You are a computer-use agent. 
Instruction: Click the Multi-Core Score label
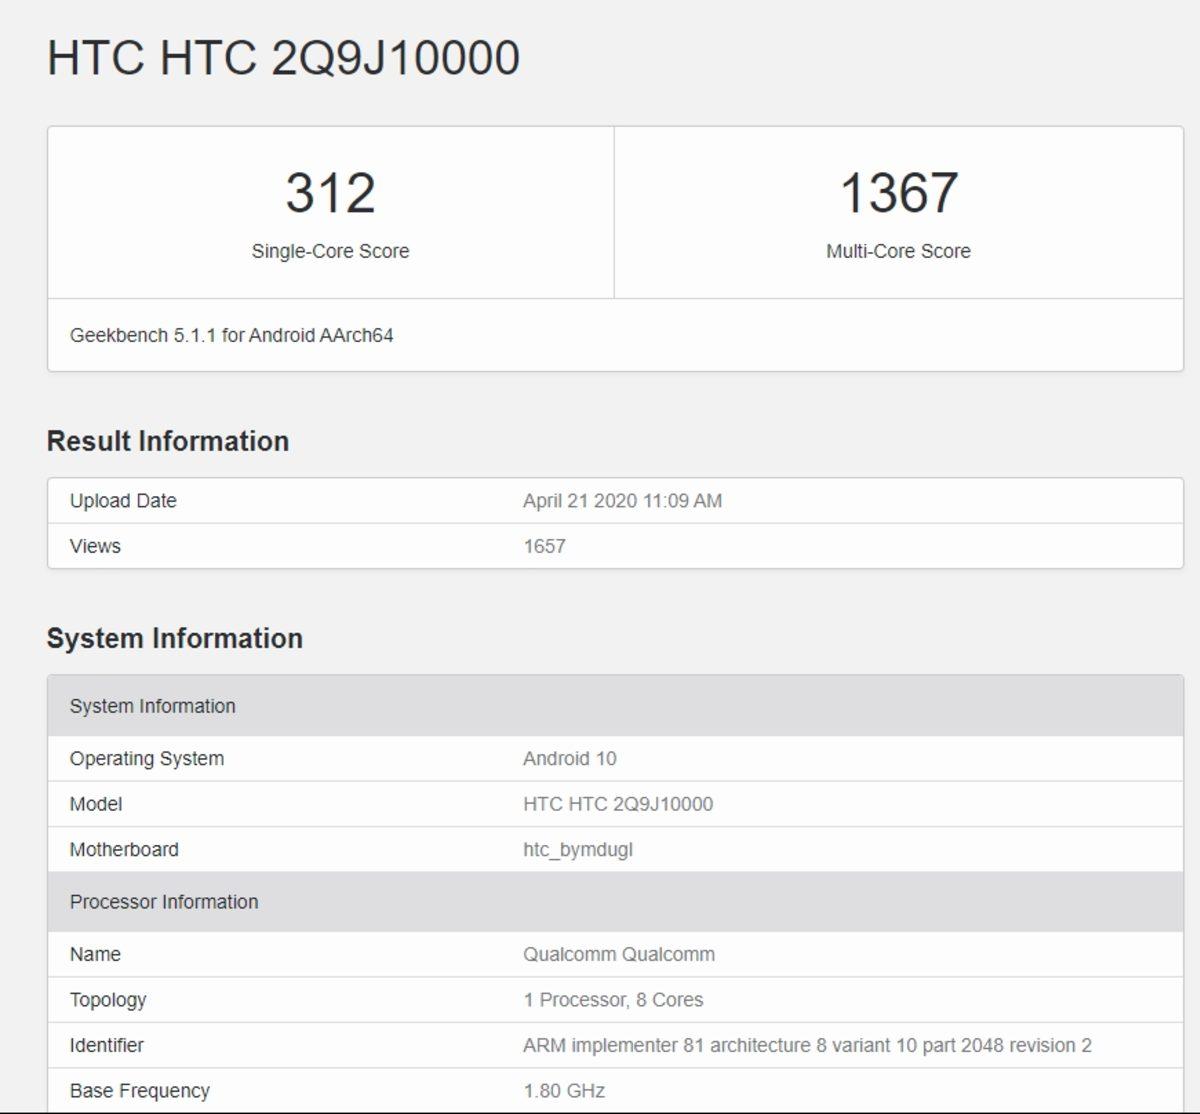tap(897, 251)
